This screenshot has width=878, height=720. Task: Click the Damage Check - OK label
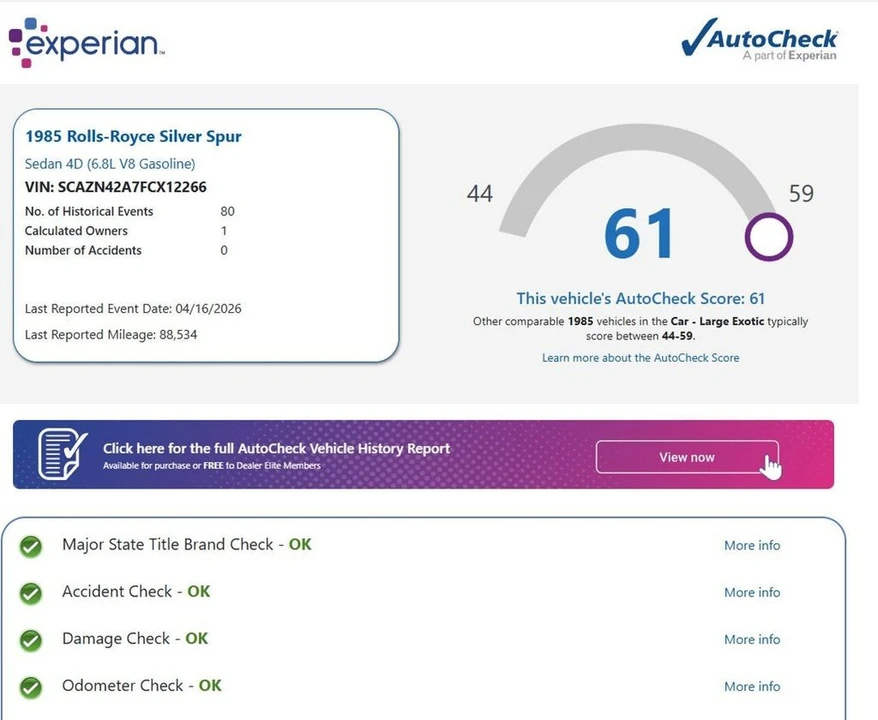(x=135, y=638)
